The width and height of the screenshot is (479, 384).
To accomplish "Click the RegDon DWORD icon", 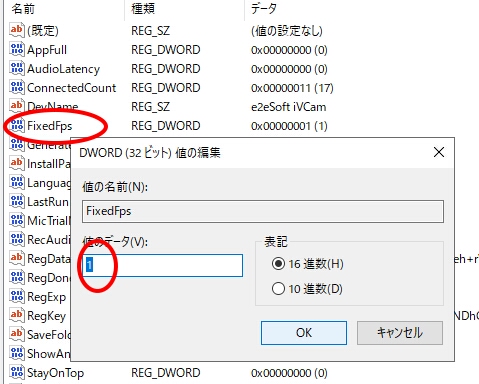I will click(17, 277).
